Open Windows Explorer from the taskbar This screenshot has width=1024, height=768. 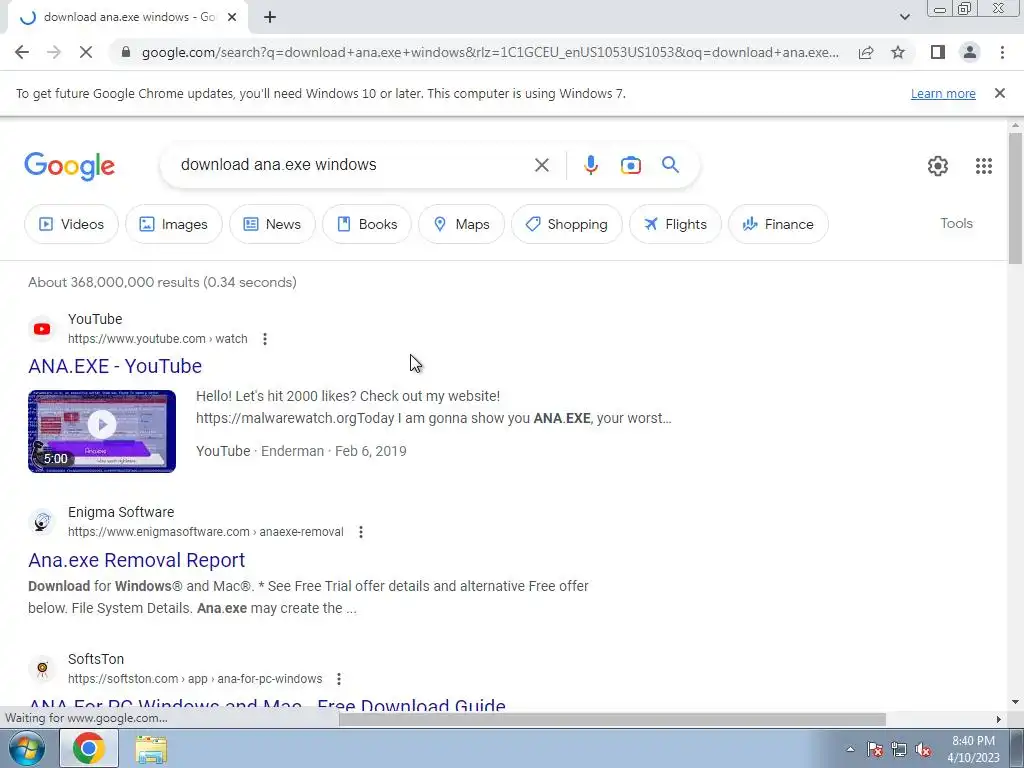(x=151, y=749)
